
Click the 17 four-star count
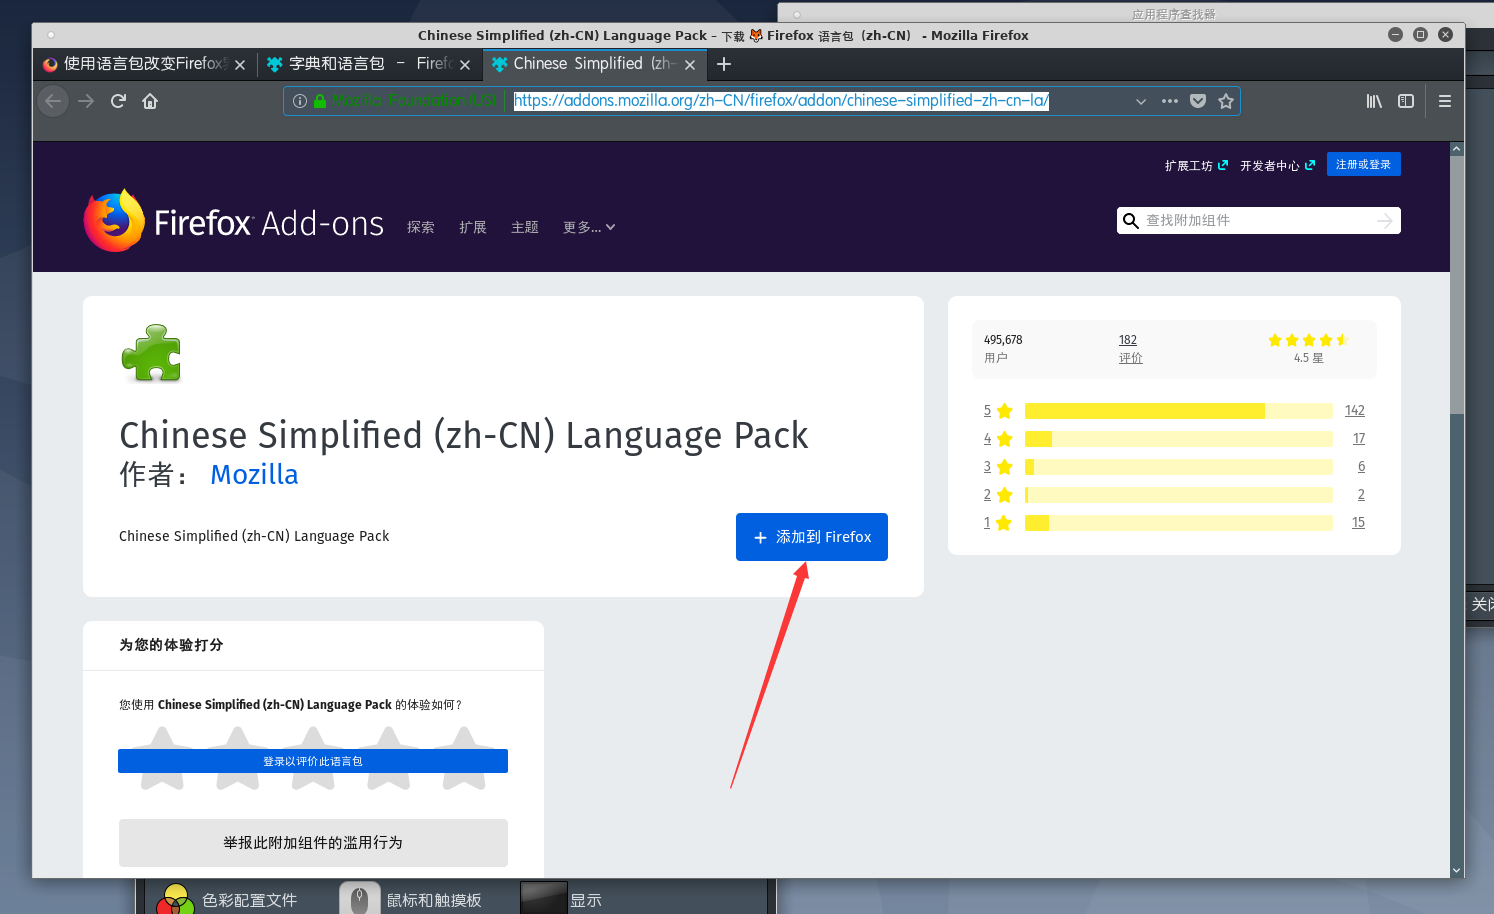click(x=1359, y=439)
